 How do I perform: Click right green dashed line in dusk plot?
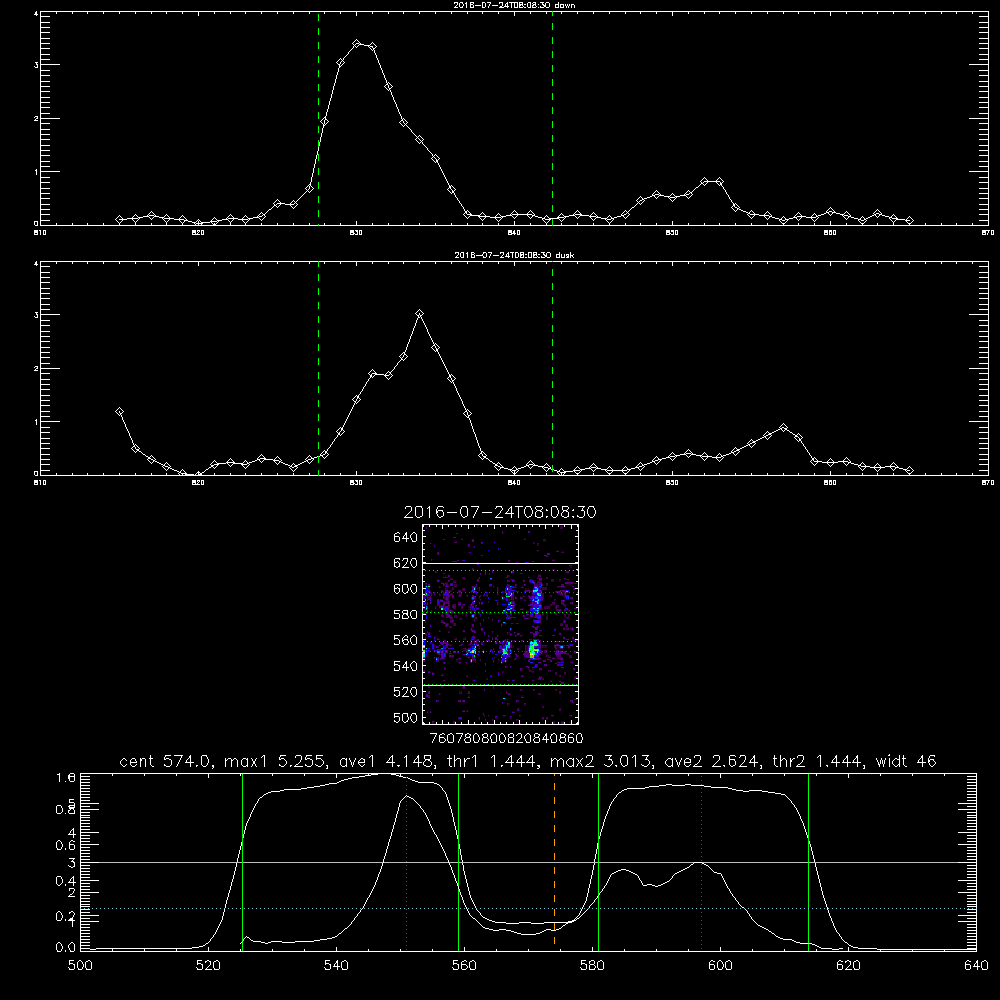552,368
